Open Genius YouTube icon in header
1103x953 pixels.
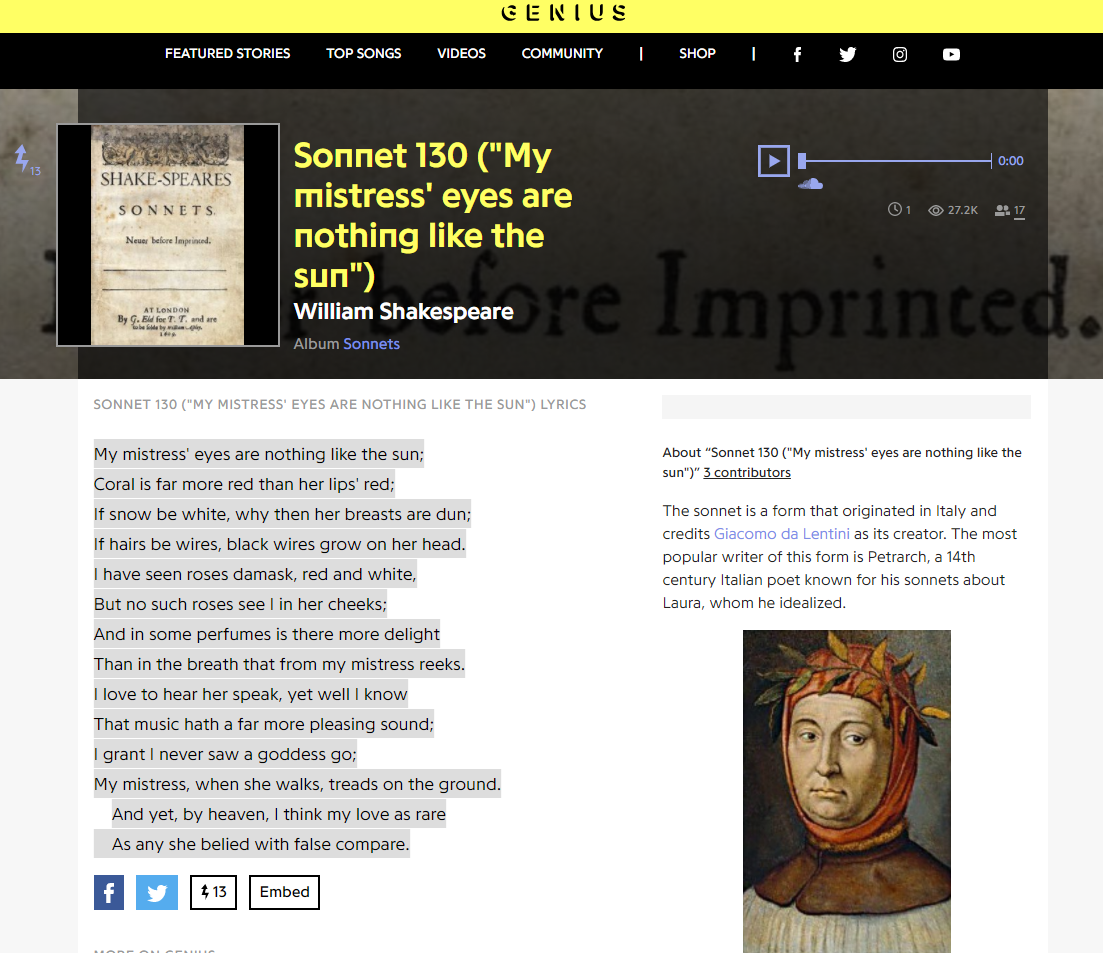(951, 55)
